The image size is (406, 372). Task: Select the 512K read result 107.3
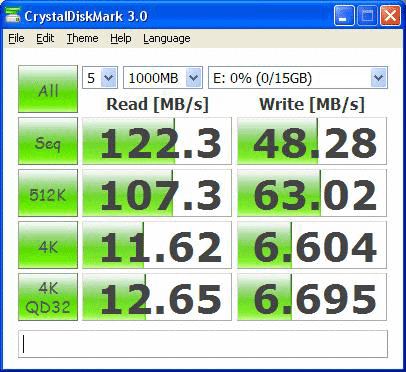[157, 193]
